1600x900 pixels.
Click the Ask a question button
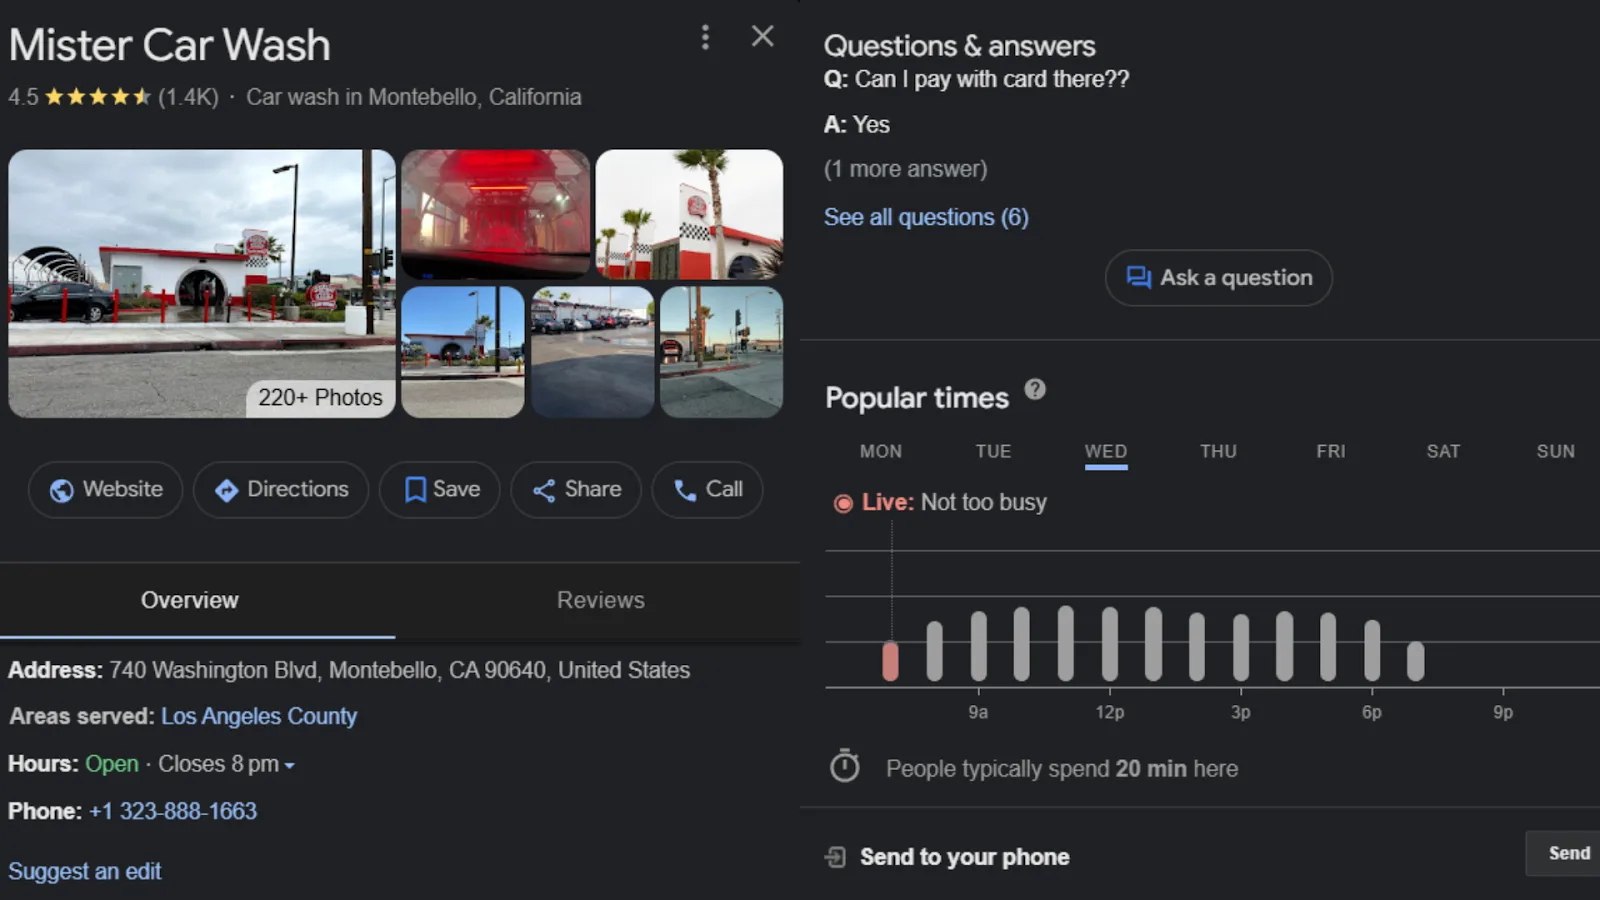1218,278
